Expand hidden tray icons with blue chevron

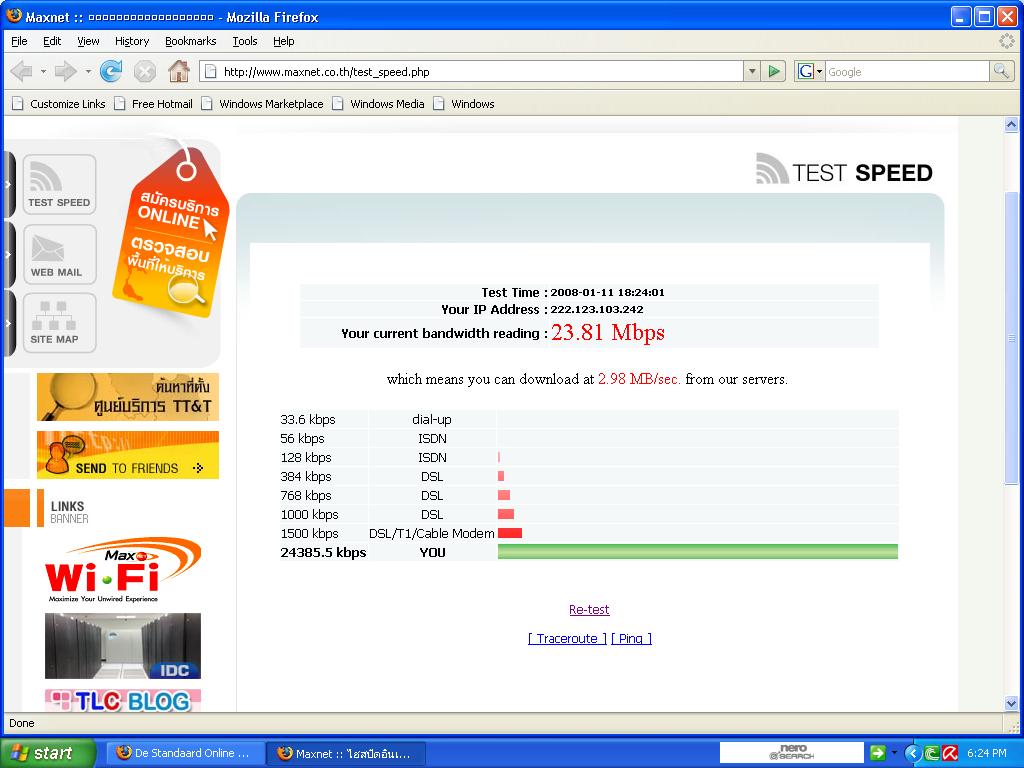(x=912, y=753)
